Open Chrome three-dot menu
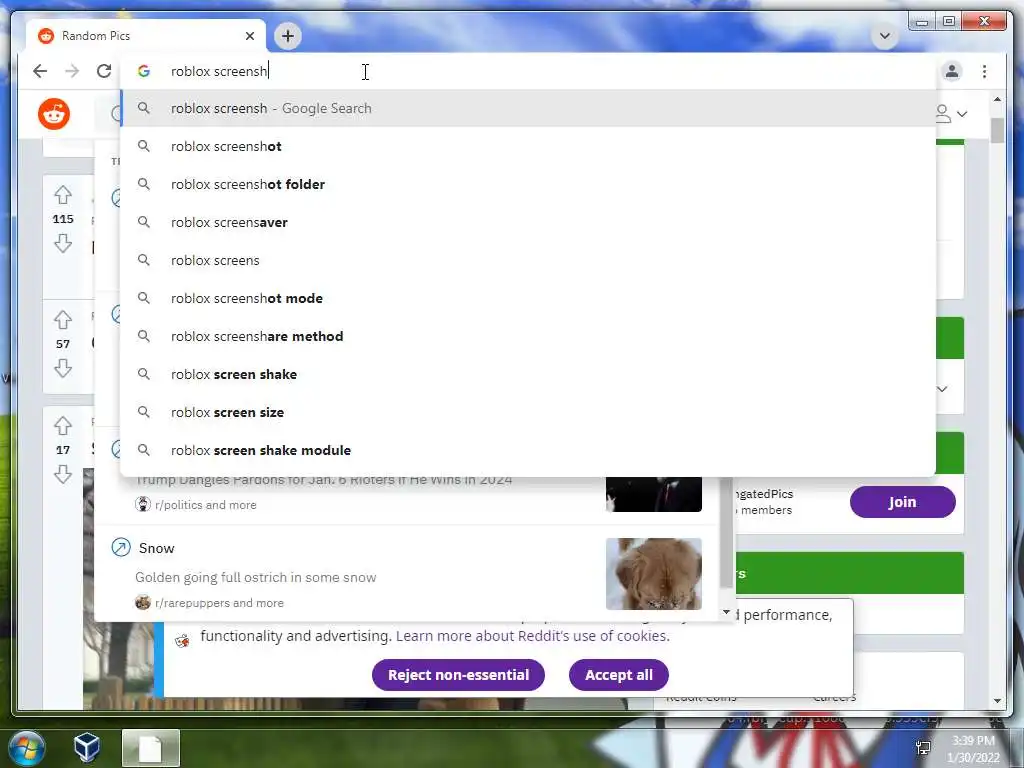The image size is (1024, 768). point(985,71)
